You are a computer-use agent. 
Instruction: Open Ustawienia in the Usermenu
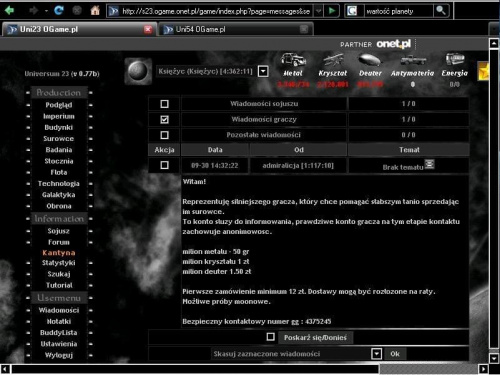pyautogui.click(x=59, y=344)
